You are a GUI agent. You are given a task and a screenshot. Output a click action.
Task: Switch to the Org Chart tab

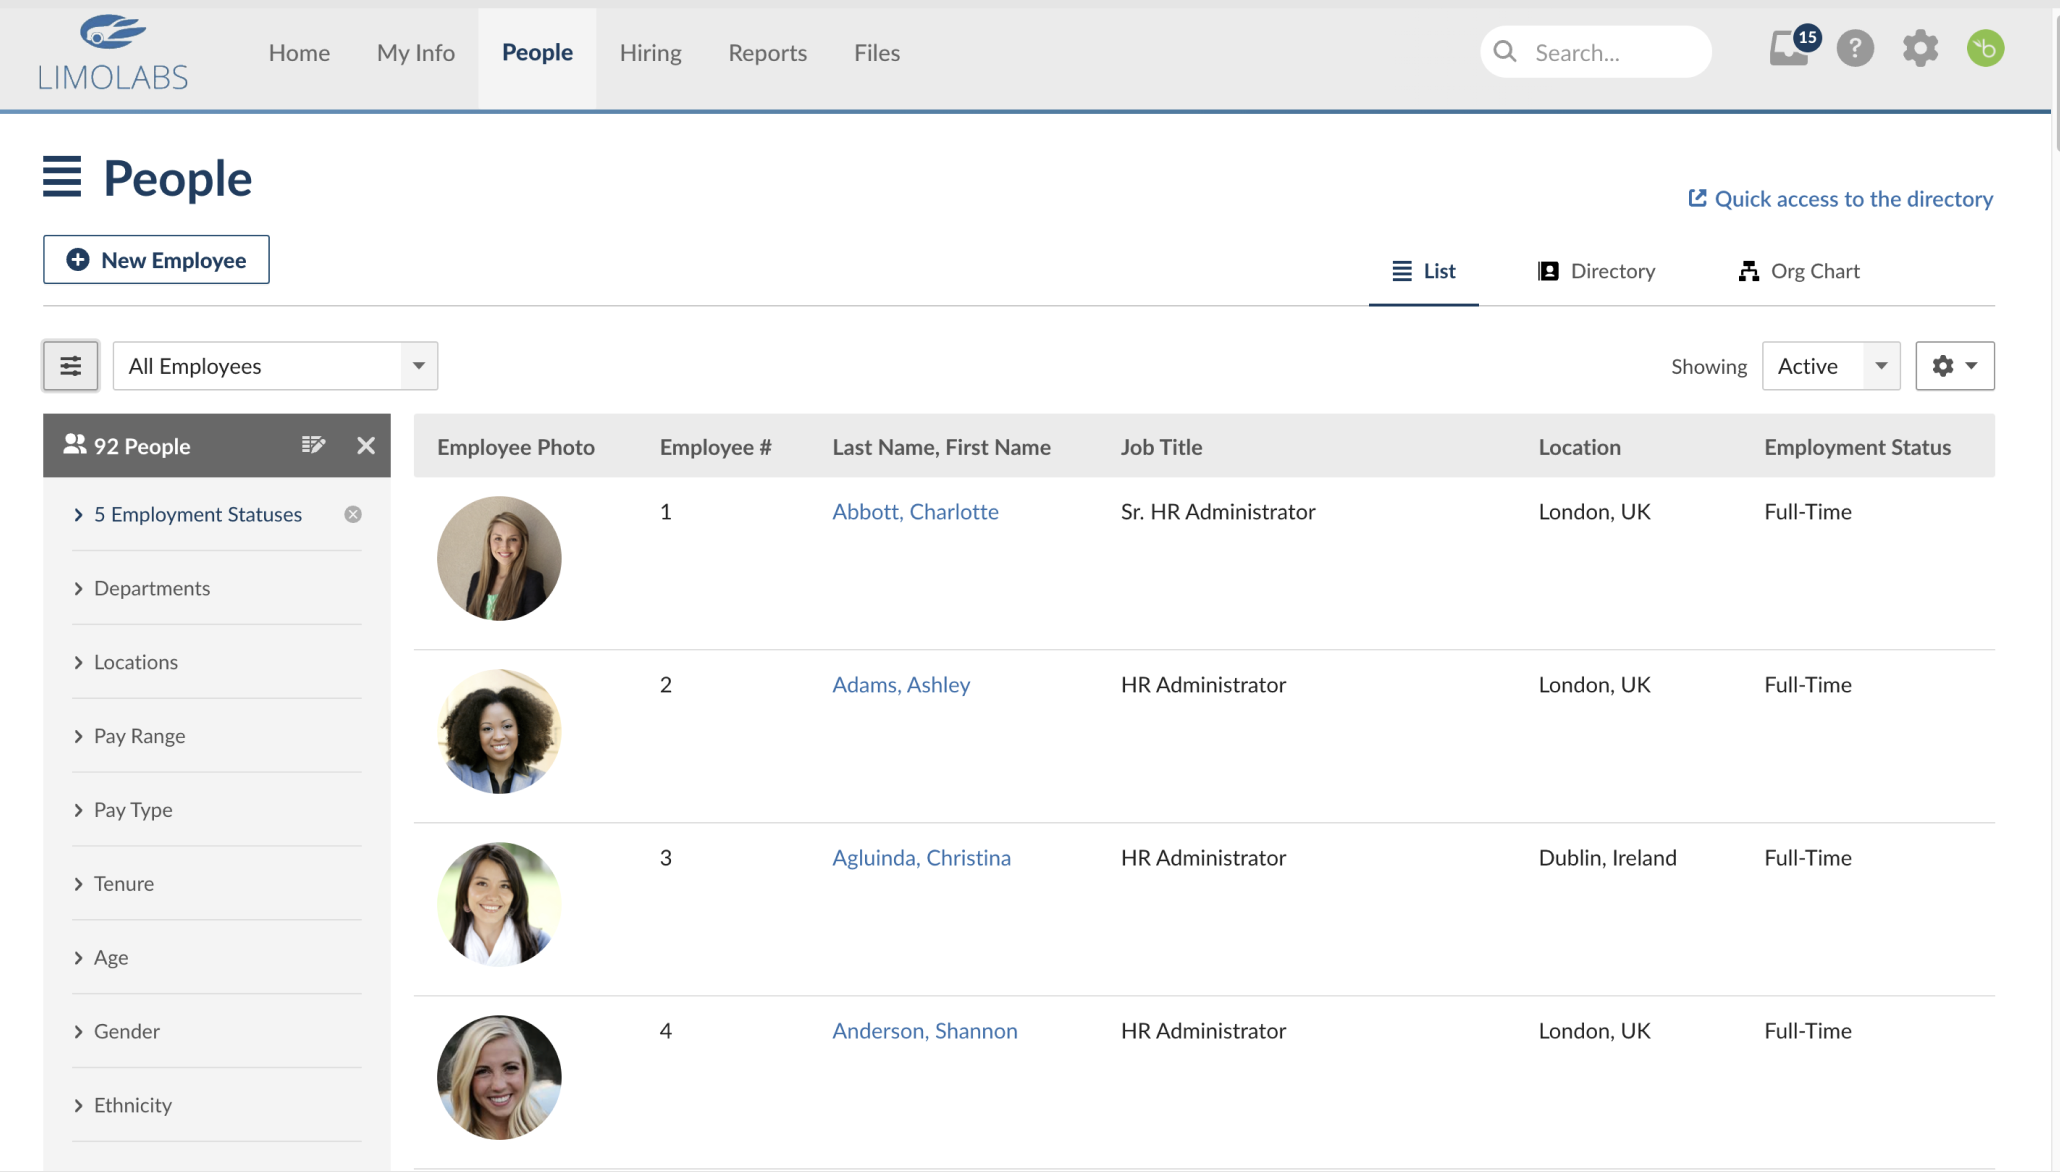pyautogui.click(x=1799, y=271)
